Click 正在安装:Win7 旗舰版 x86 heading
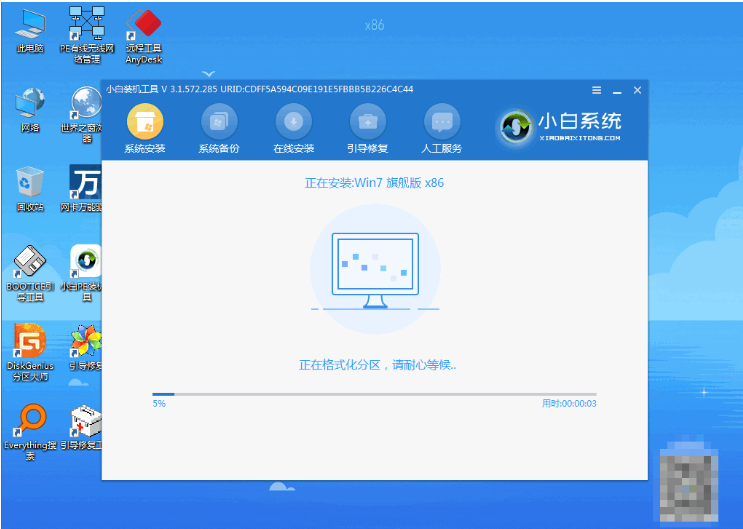 pyautogui.click(x=374, y=183)
